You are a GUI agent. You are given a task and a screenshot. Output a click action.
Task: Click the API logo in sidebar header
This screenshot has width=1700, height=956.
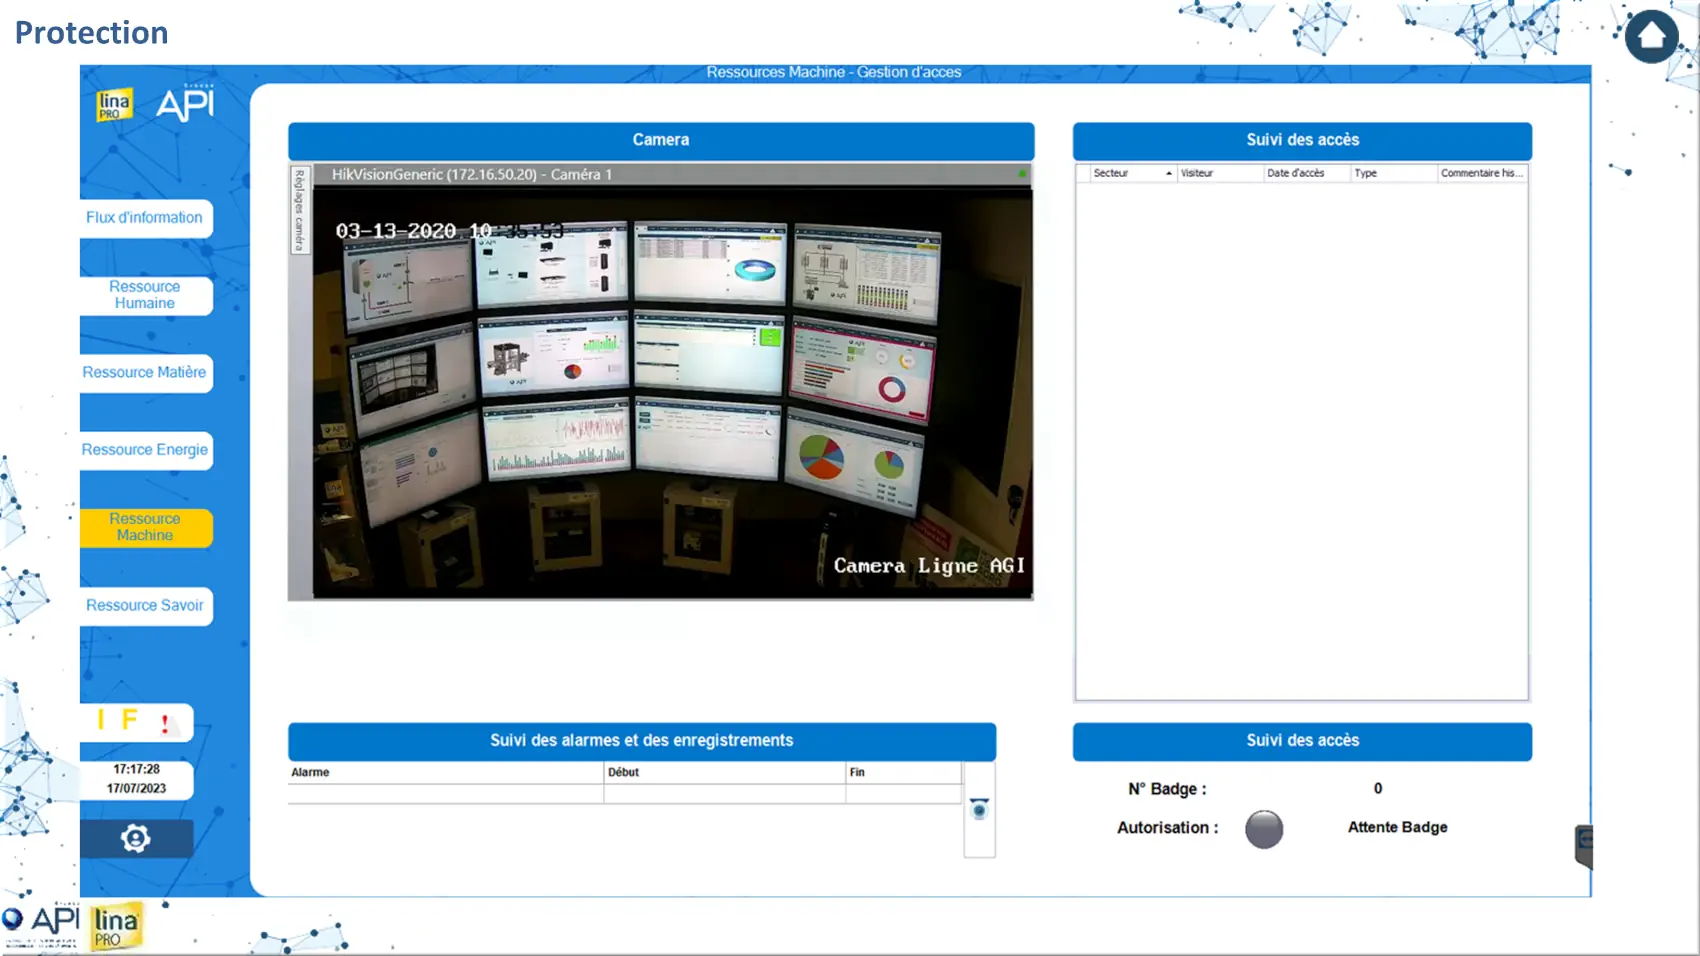tap(185, 103)
